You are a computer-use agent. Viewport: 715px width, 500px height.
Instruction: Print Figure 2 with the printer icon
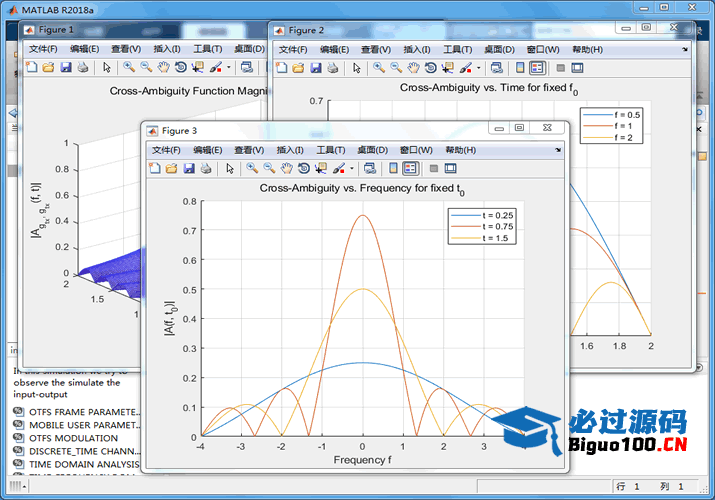coord(332,68)
